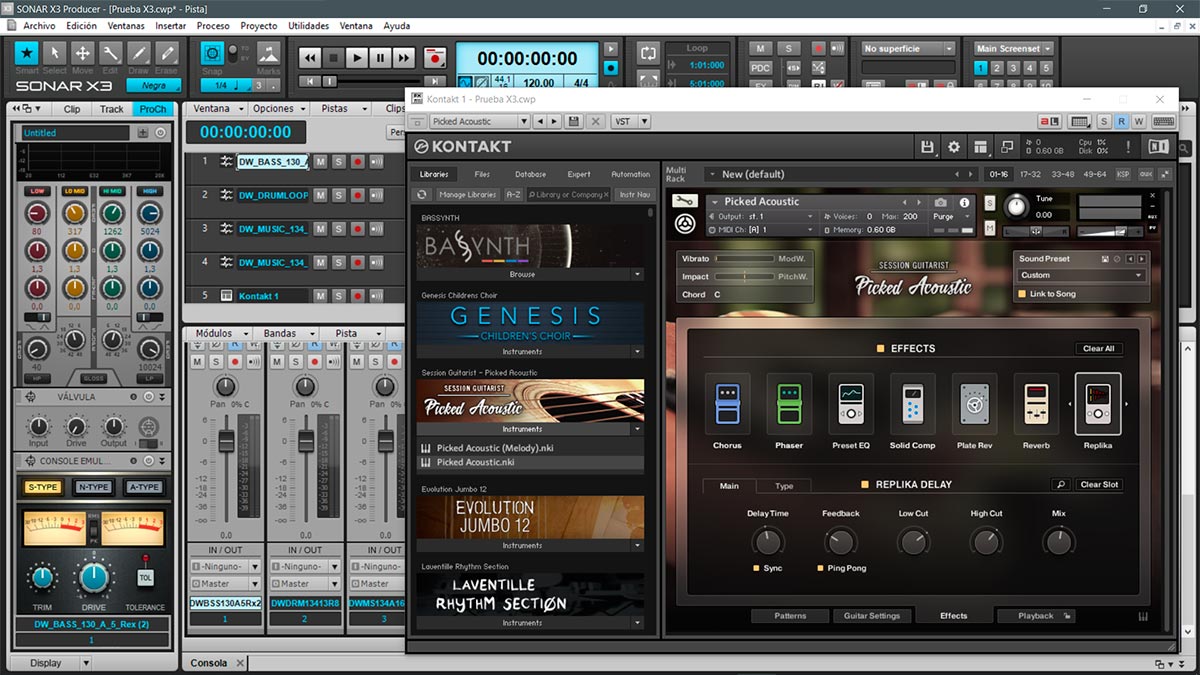Rewind the SONAR transport

pos(310,58)
